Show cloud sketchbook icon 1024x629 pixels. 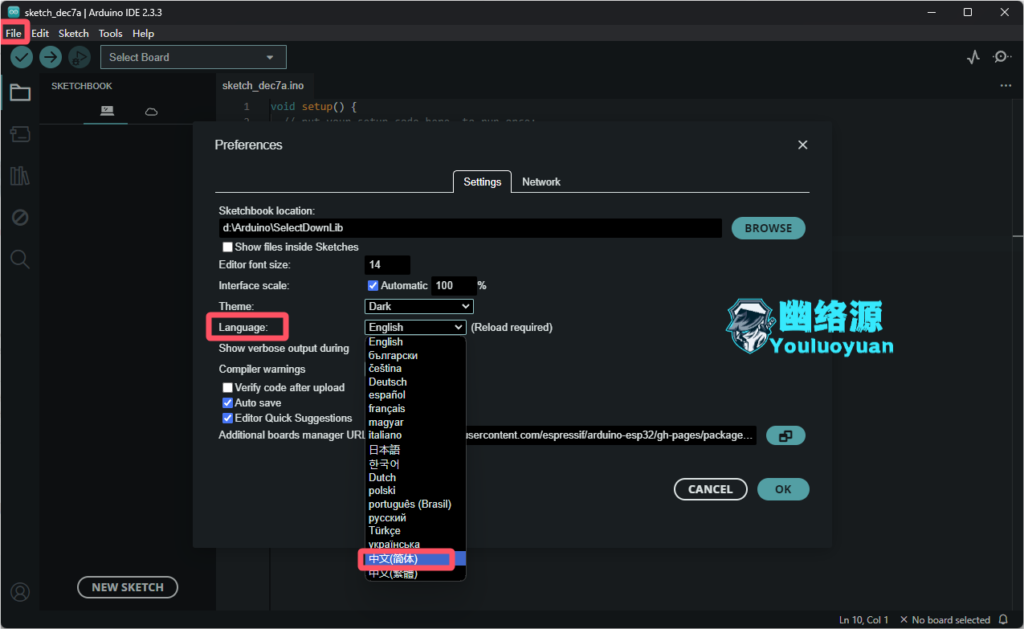[151, 112]
